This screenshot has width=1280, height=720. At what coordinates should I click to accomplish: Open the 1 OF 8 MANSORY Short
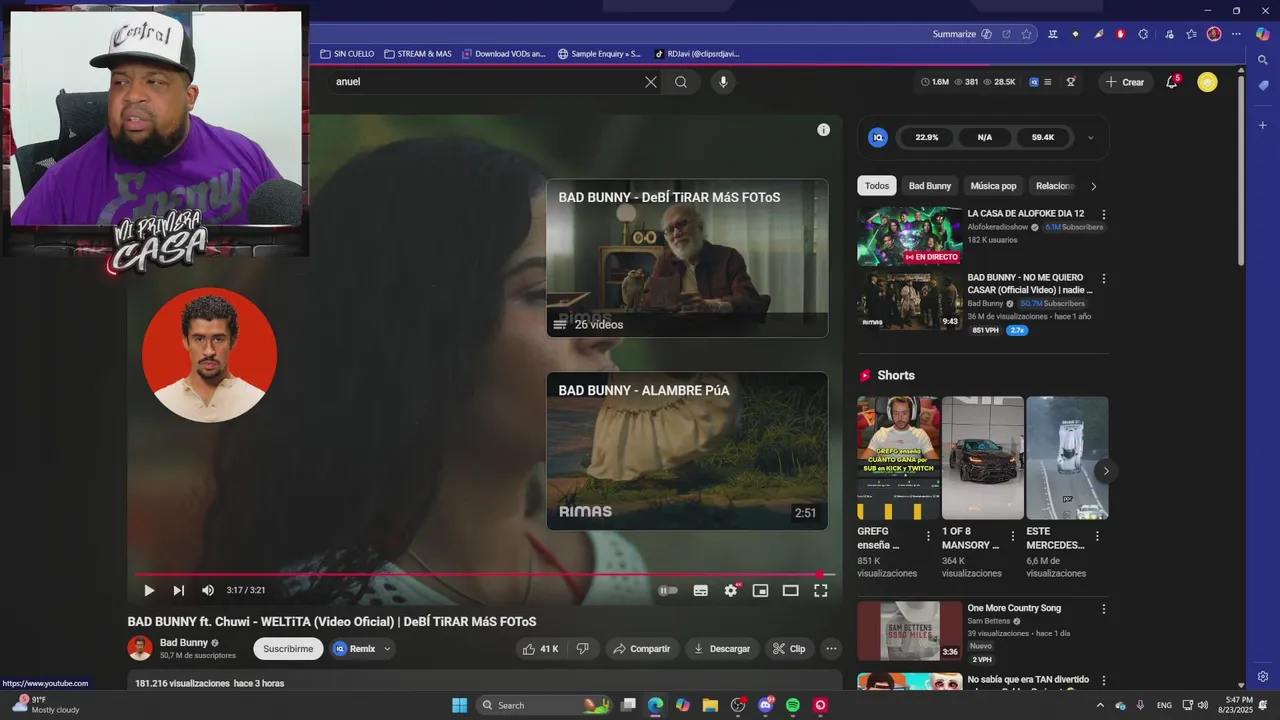pos(983,458)
